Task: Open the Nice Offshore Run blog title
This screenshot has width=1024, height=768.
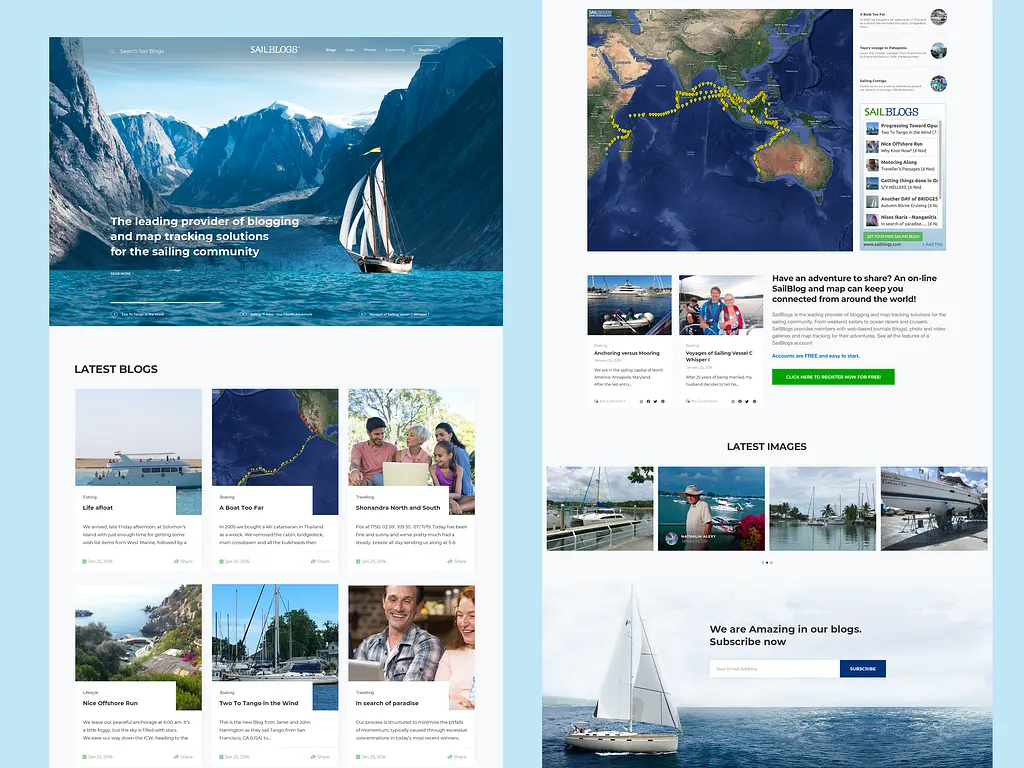Action: (x=111, y=703)
